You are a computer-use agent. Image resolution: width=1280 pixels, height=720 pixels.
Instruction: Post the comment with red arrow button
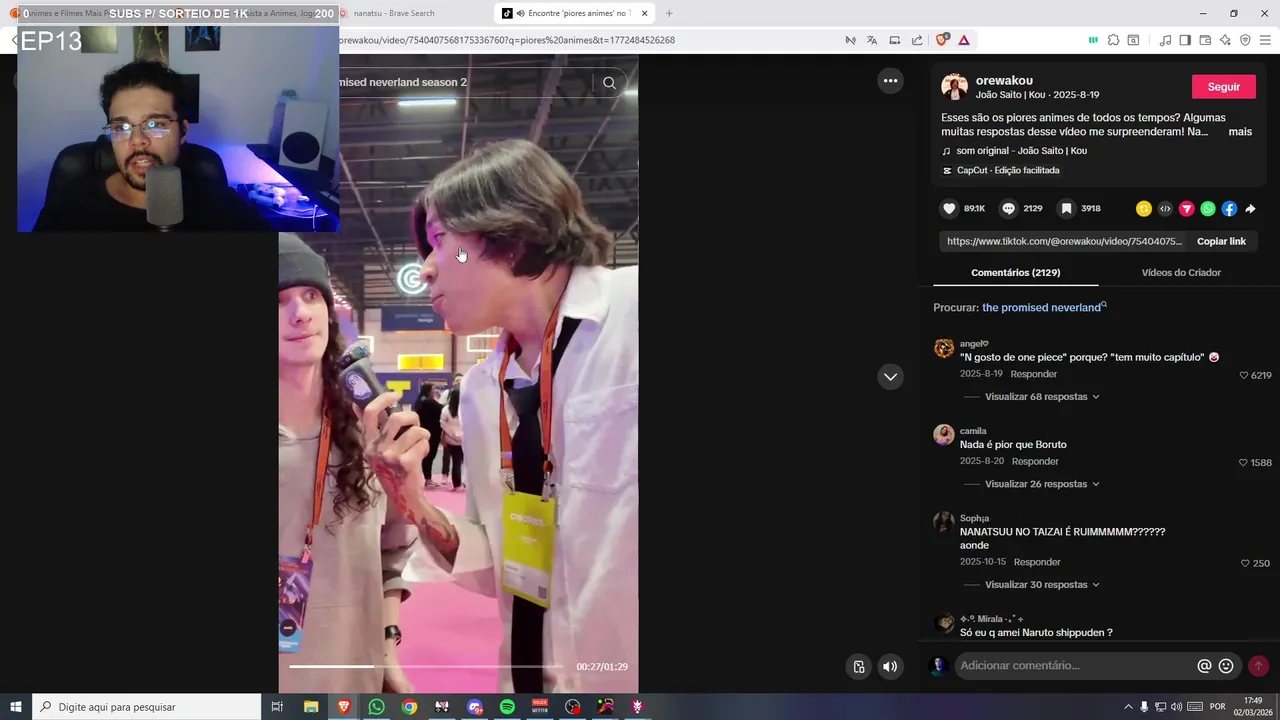pyautogui.click(x=1258, y=666)
